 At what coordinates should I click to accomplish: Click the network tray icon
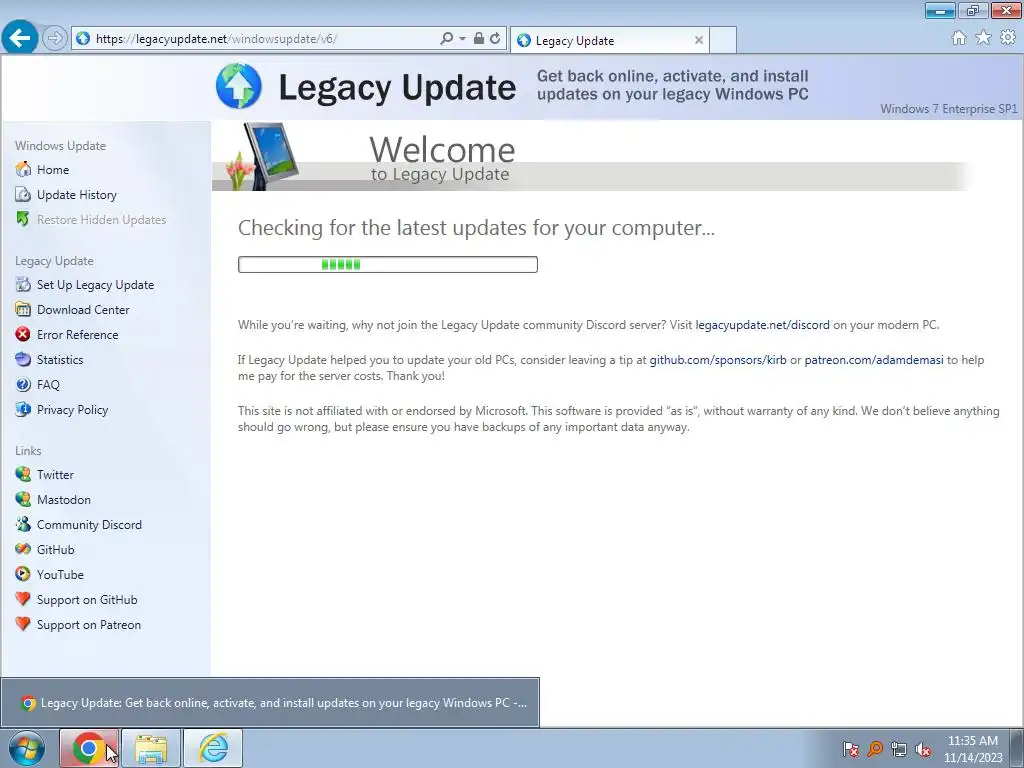click(x=899, y=749)
